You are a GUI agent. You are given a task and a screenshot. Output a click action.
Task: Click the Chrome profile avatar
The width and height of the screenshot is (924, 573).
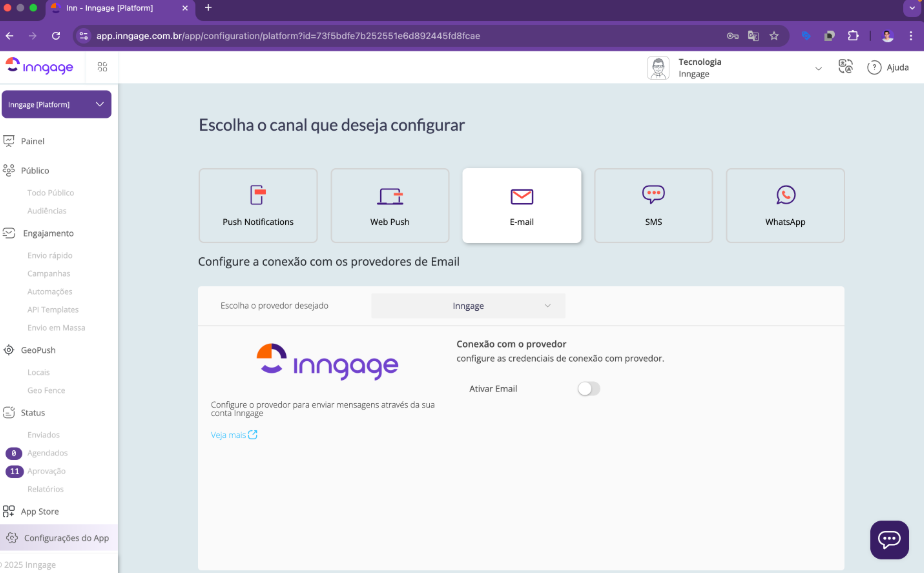887,36
